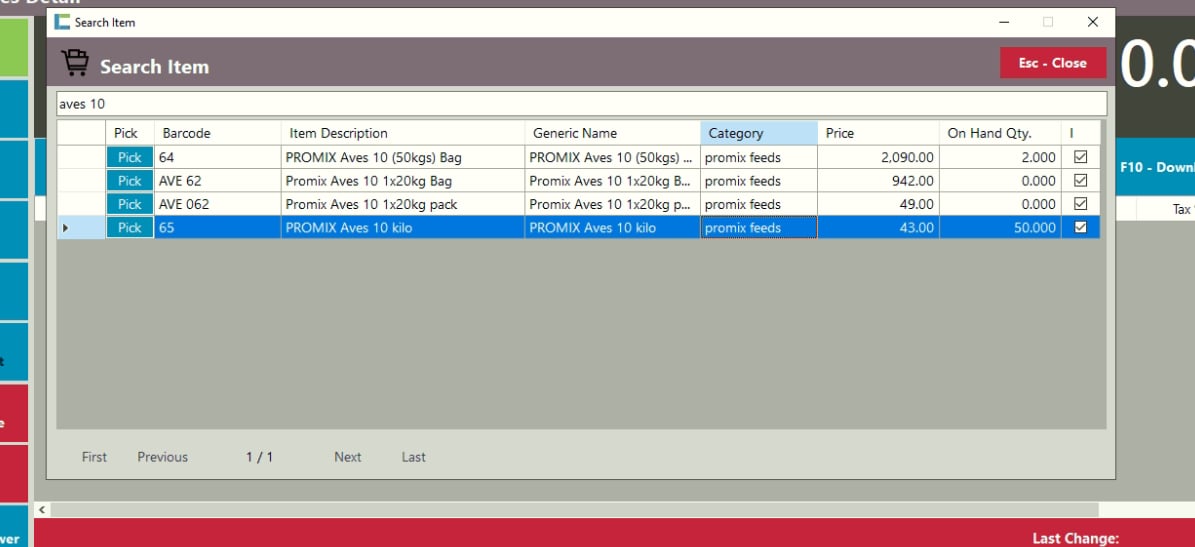Pick the Promix Aves 10 1x20kg pack item
Viewport: 1195px width, 547px height.
130,204
